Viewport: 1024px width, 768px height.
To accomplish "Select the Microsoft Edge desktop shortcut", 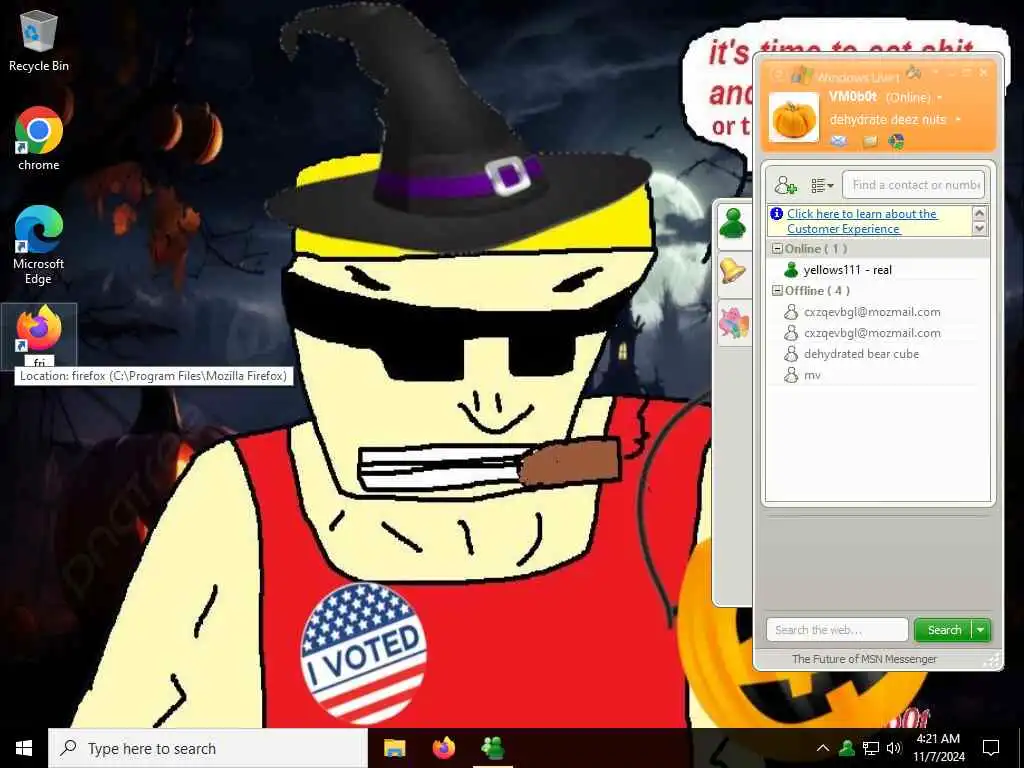I will 39,245.
